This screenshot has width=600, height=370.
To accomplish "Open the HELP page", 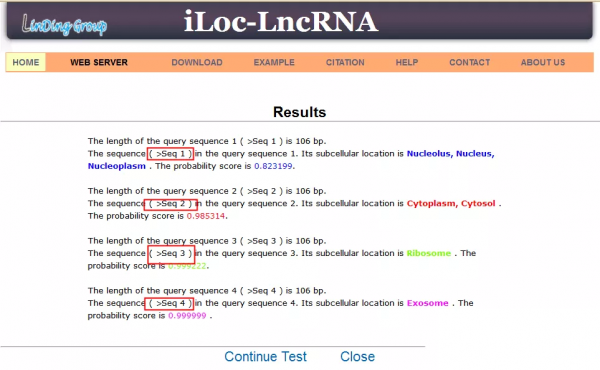I will [407, 62].
